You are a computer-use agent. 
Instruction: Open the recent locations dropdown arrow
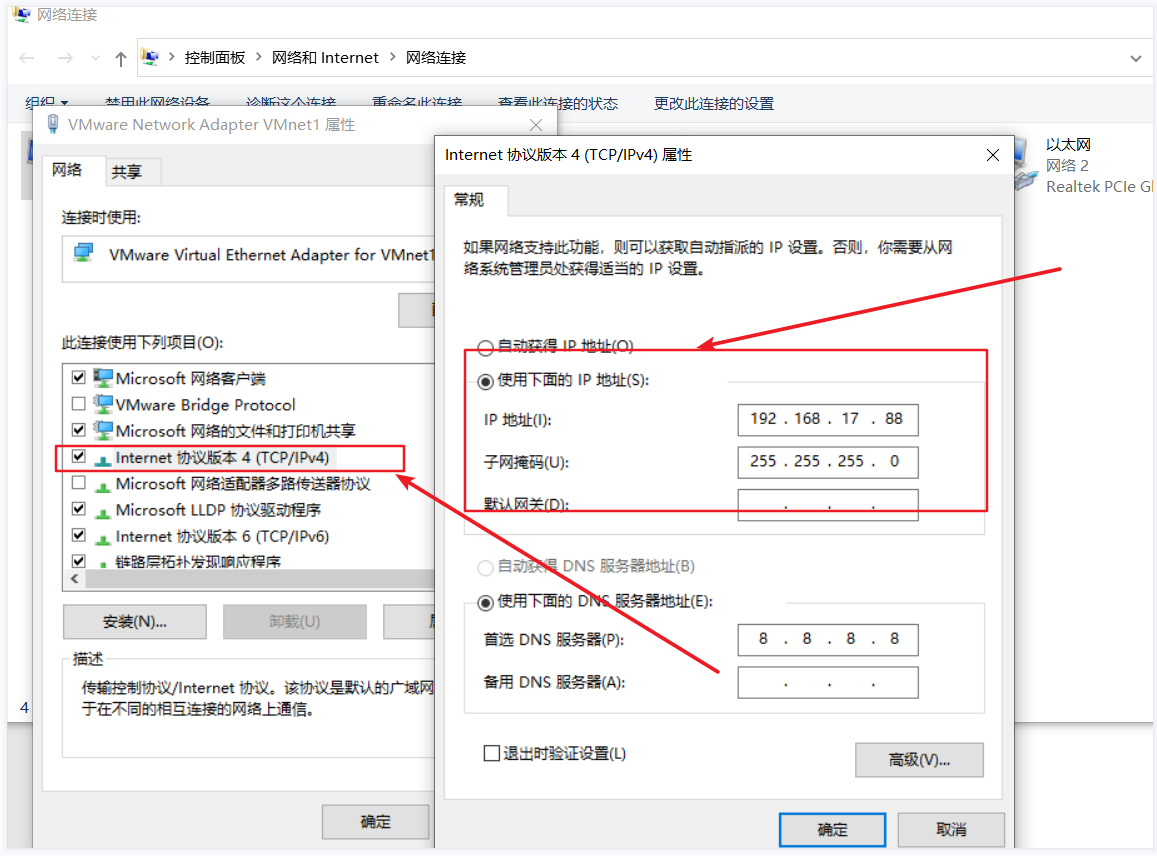95,58
